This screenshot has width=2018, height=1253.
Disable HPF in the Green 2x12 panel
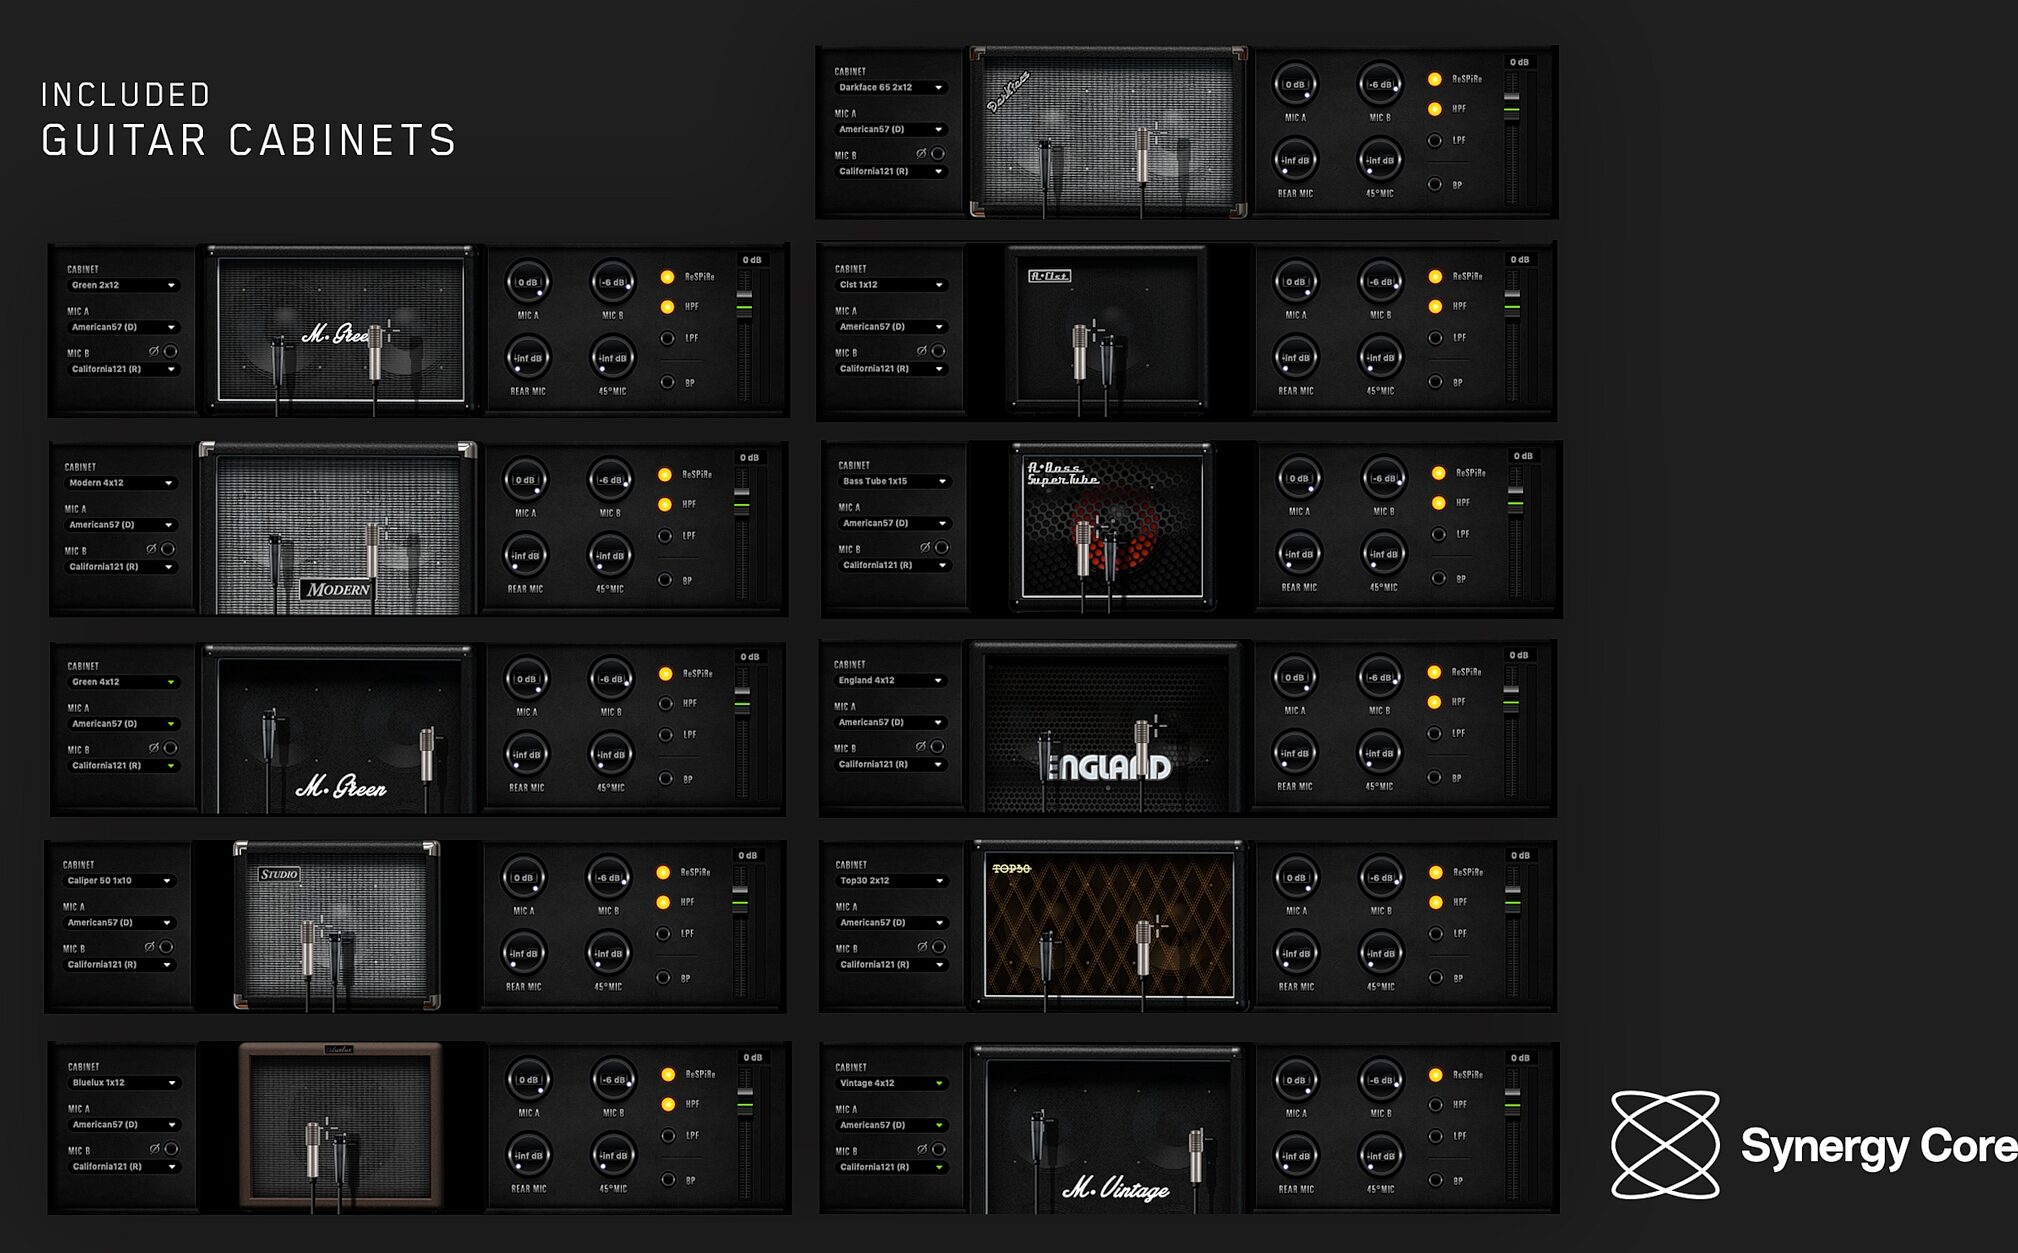[x=667, y=307]
